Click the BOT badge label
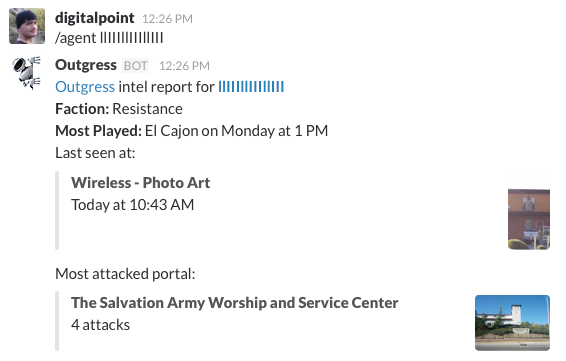The width and height of the screenshot is (566, 361). 135,66
